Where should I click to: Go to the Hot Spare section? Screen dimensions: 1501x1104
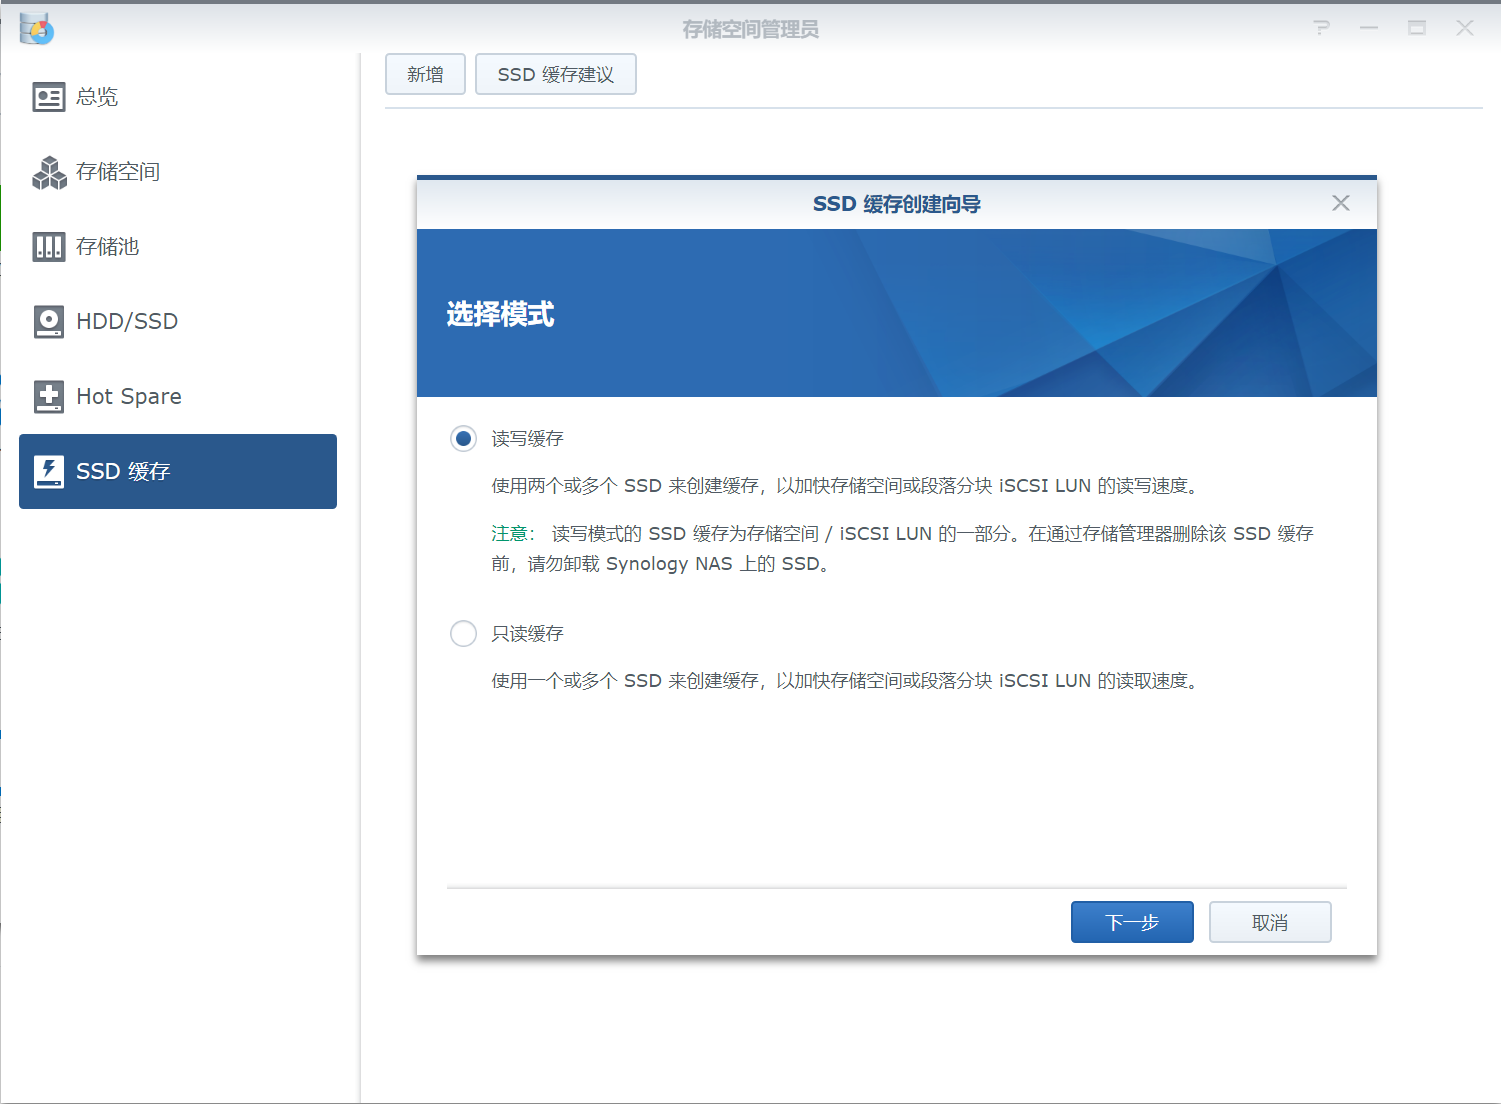178,397
